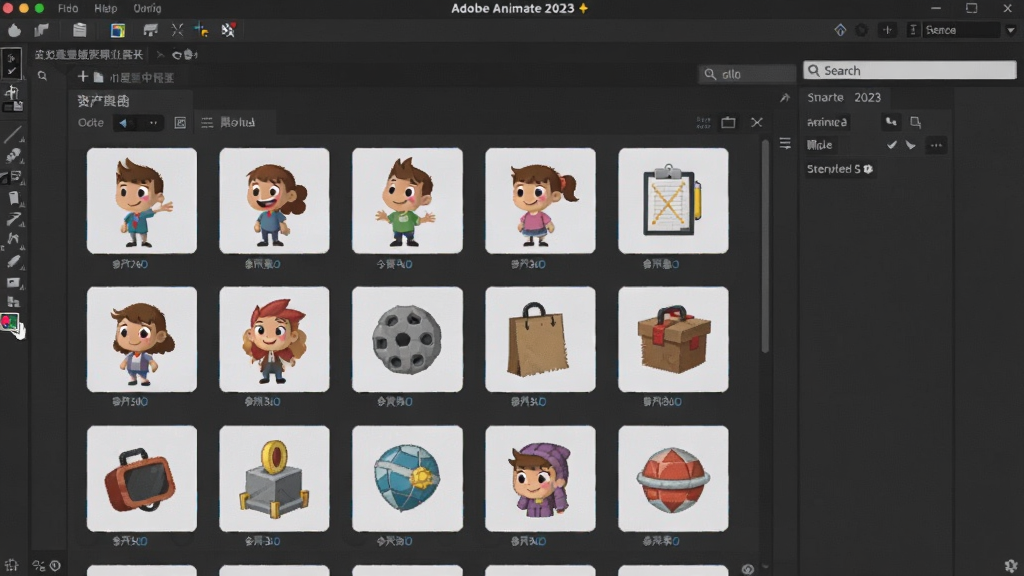Viewport: 1024px width, 576px height.
Task: Select the orange handheld TV thumbnail
Action: 142,479
